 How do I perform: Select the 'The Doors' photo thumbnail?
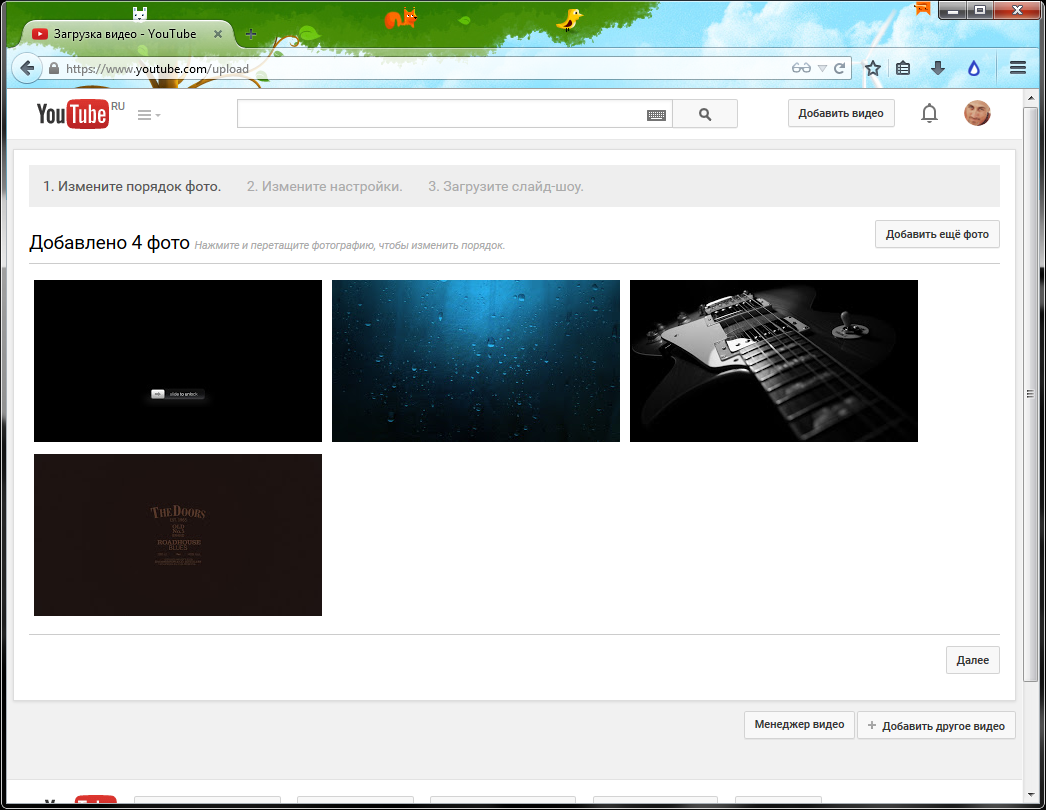(178, 535)
